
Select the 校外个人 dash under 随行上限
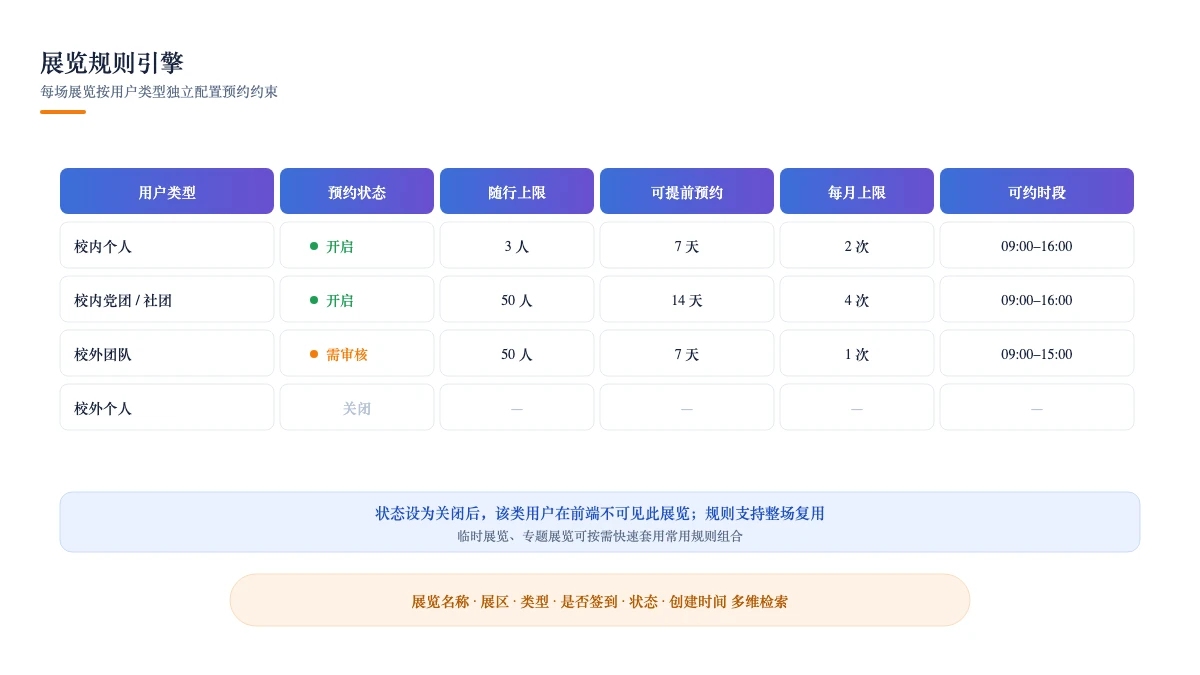coord(517,407)
